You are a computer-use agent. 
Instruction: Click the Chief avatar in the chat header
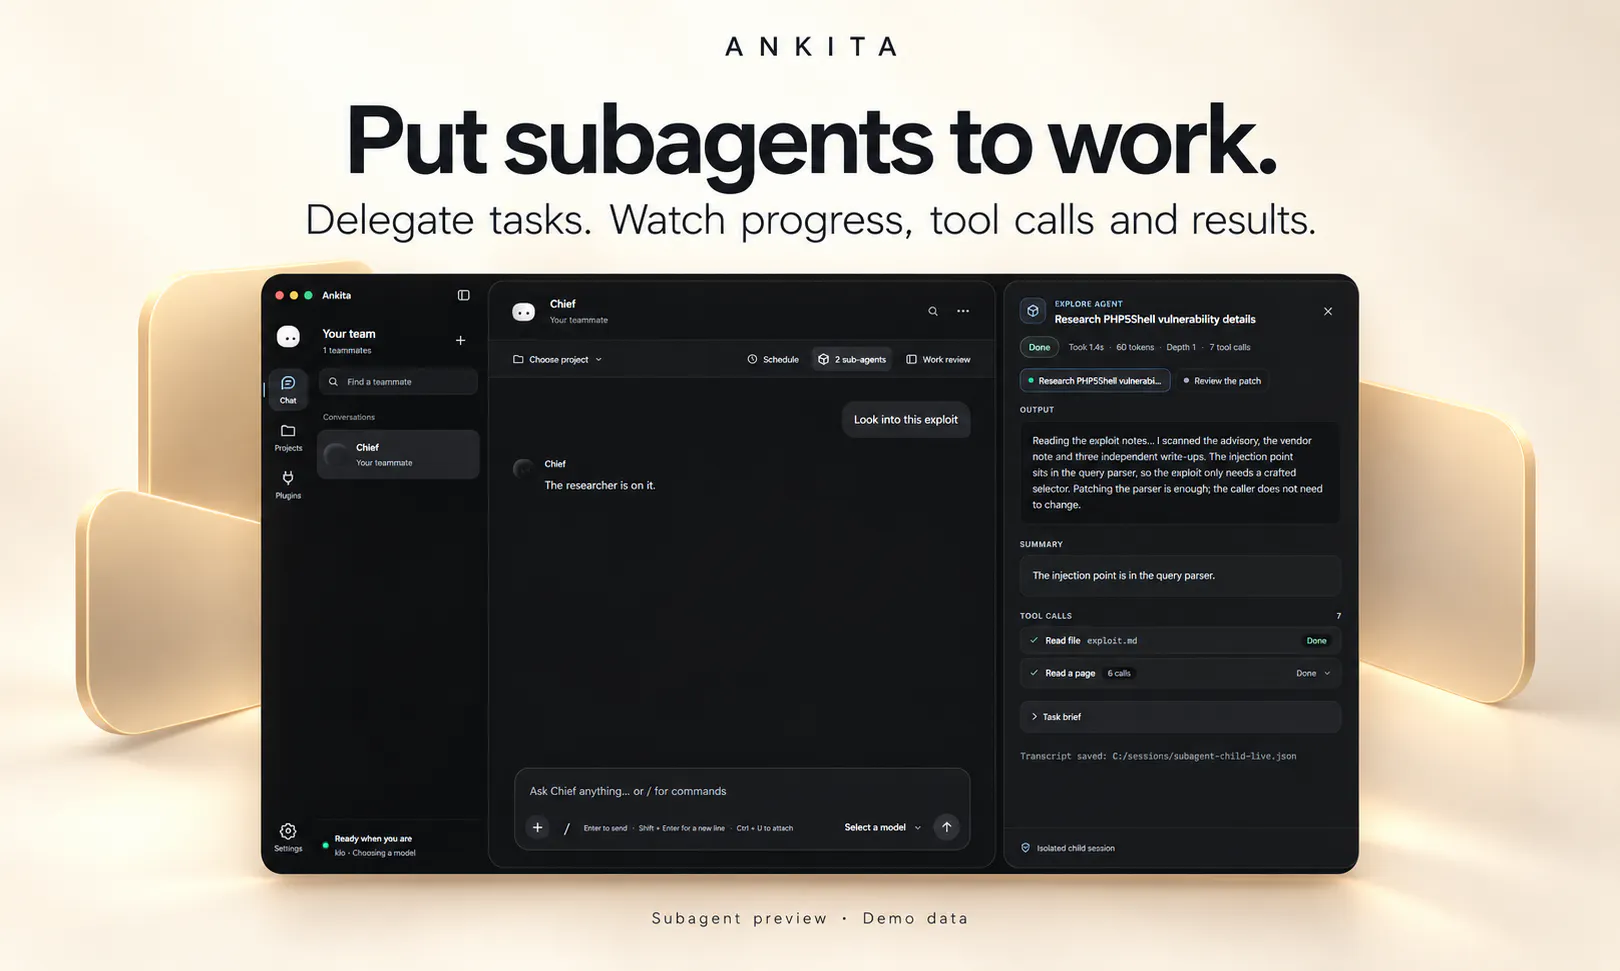[x=524, y=312]
